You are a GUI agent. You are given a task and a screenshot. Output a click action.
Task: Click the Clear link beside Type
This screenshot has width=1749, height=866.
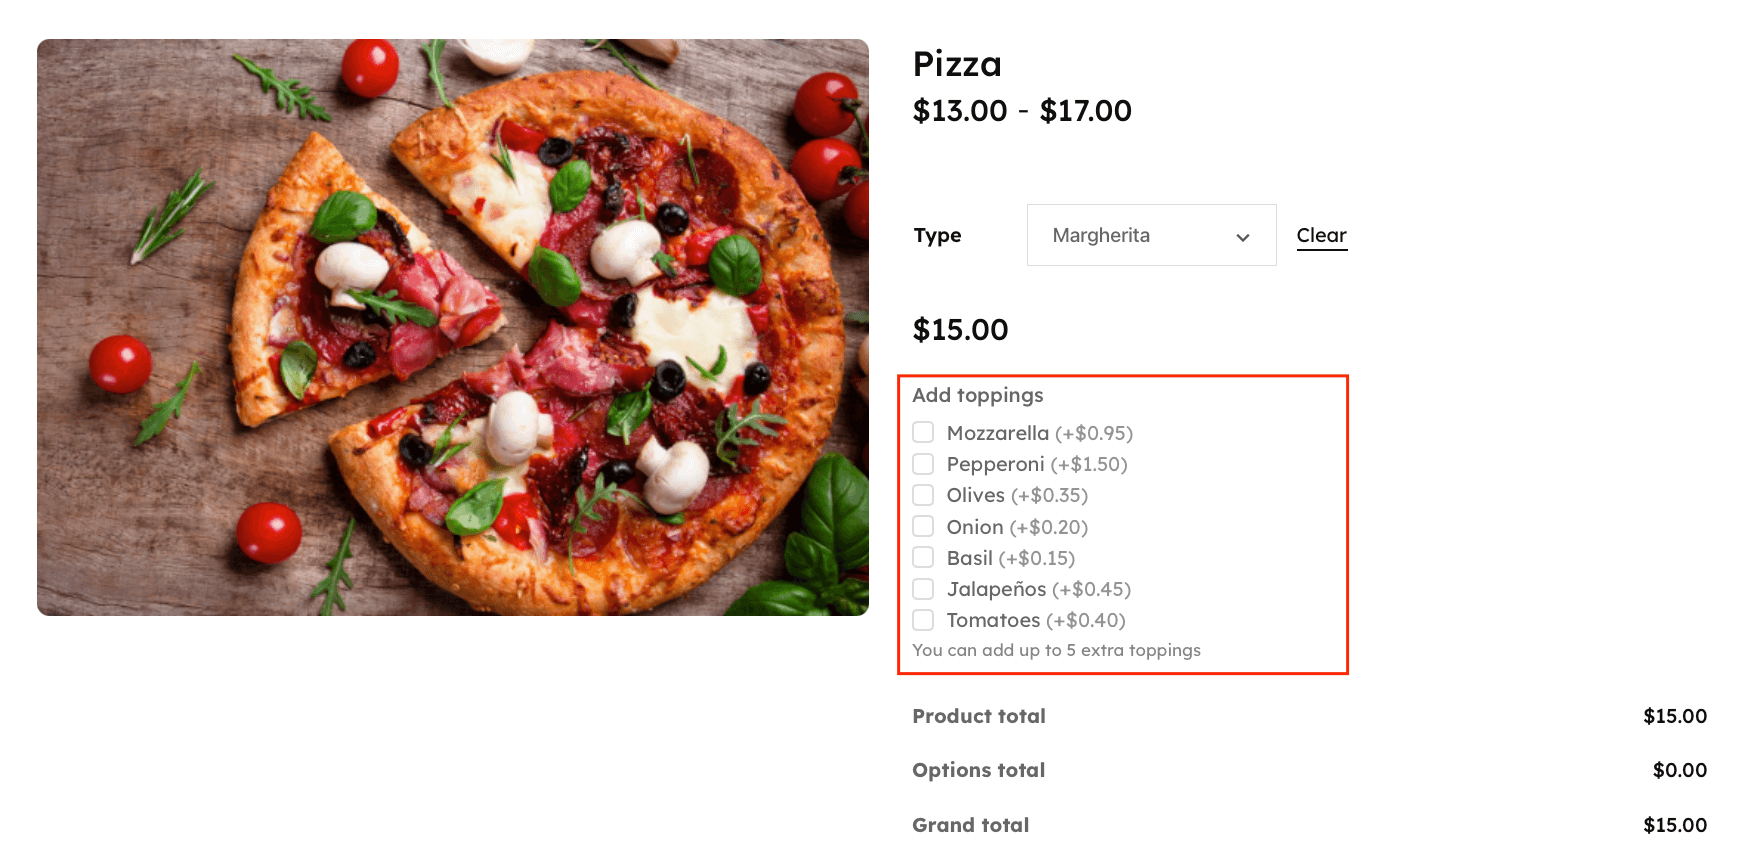(x=1321, y=236)
